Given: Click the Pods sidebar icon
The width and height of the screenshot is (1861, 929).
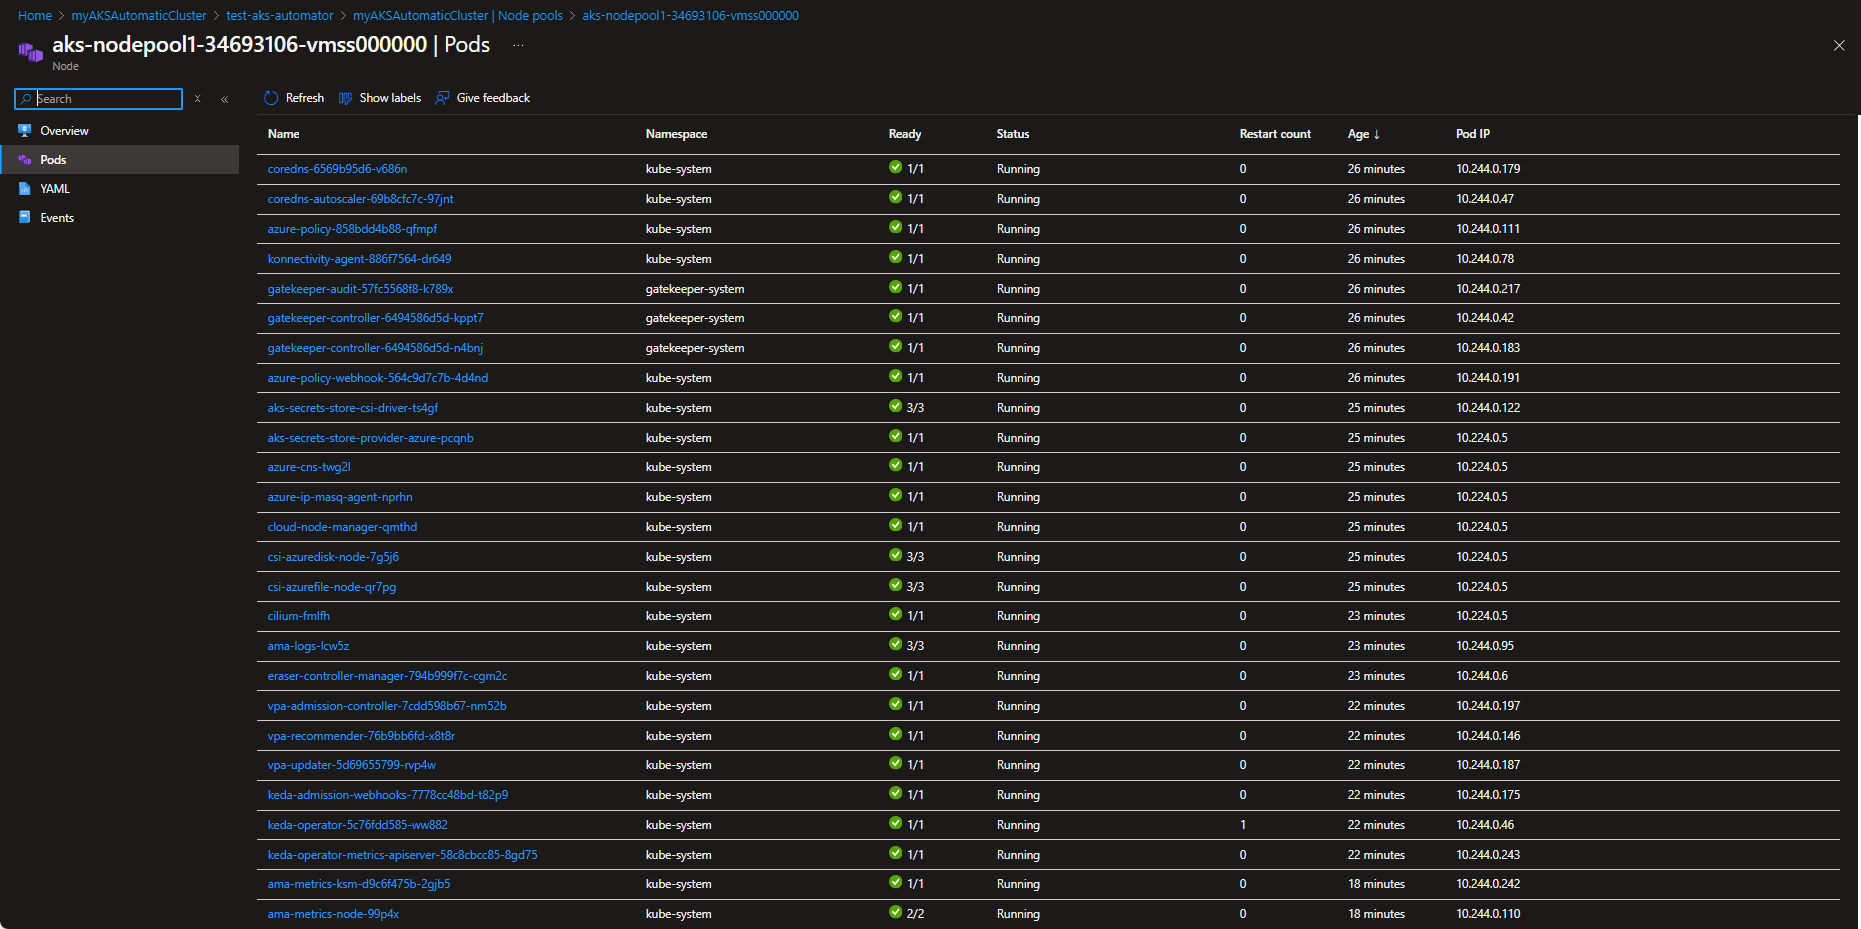Looking at the screenshot, I should point(25,160).
